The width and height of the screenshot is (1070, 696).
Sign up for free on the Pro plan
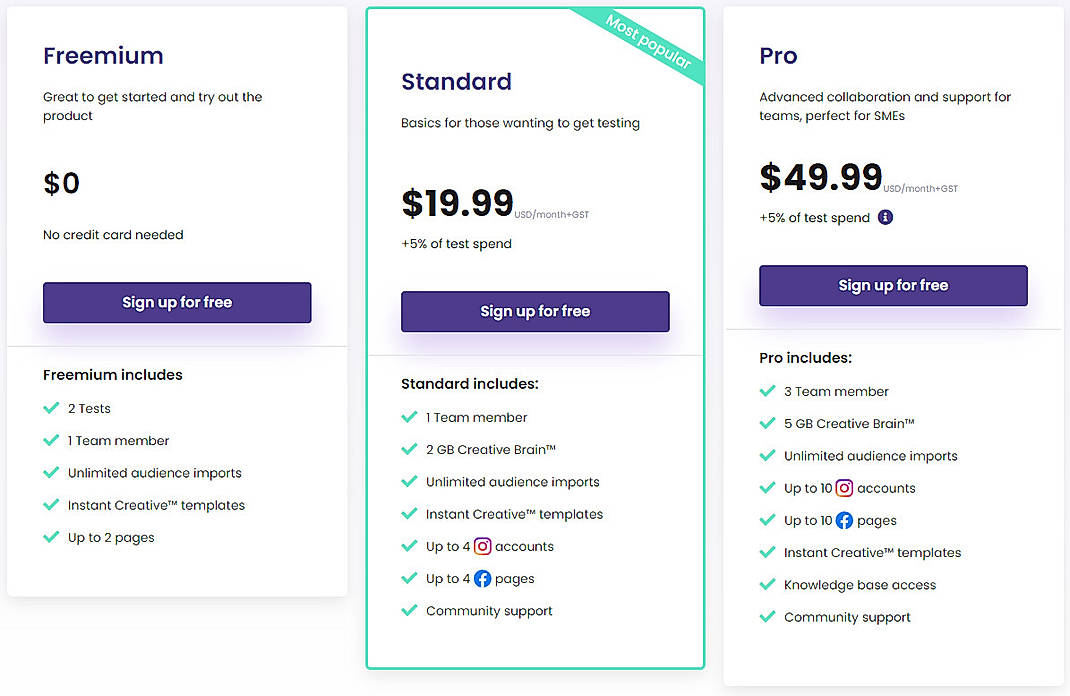point(892,285)
